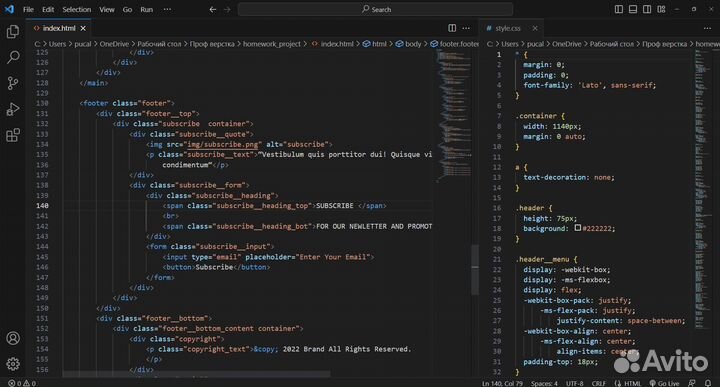Viewport: 720px width, 387px height.
Task: Click the .header__menu selector in style.css
Action: pos(542,259)
